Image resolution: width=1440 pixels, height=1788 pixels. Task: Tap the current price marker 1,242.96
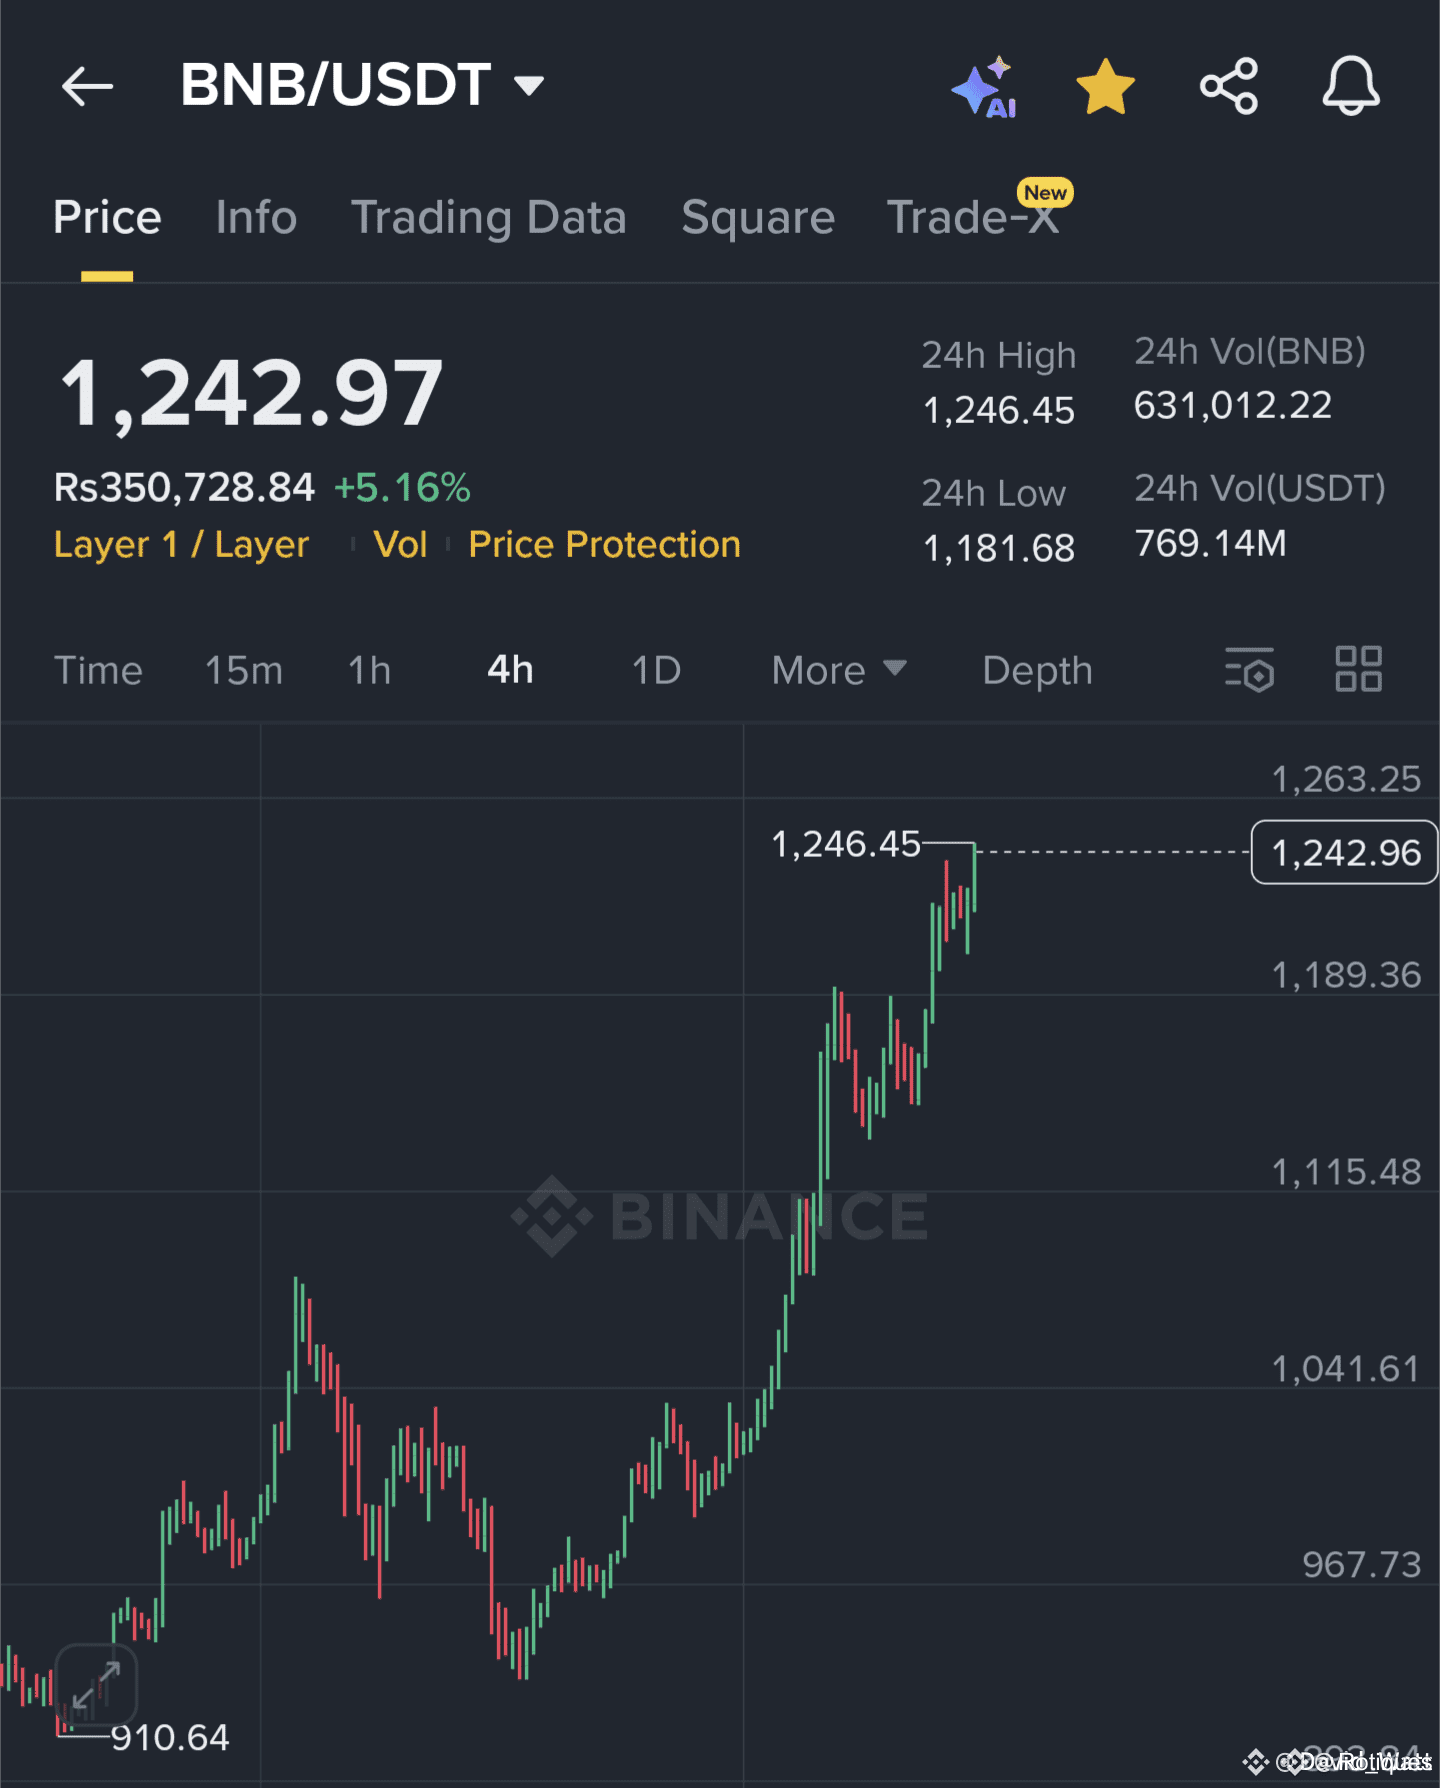pos(1345,853)
